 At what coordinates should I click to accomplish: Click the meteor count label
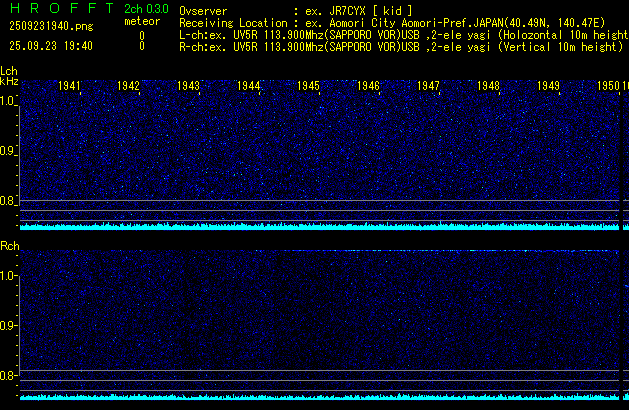tap(141, 22)
